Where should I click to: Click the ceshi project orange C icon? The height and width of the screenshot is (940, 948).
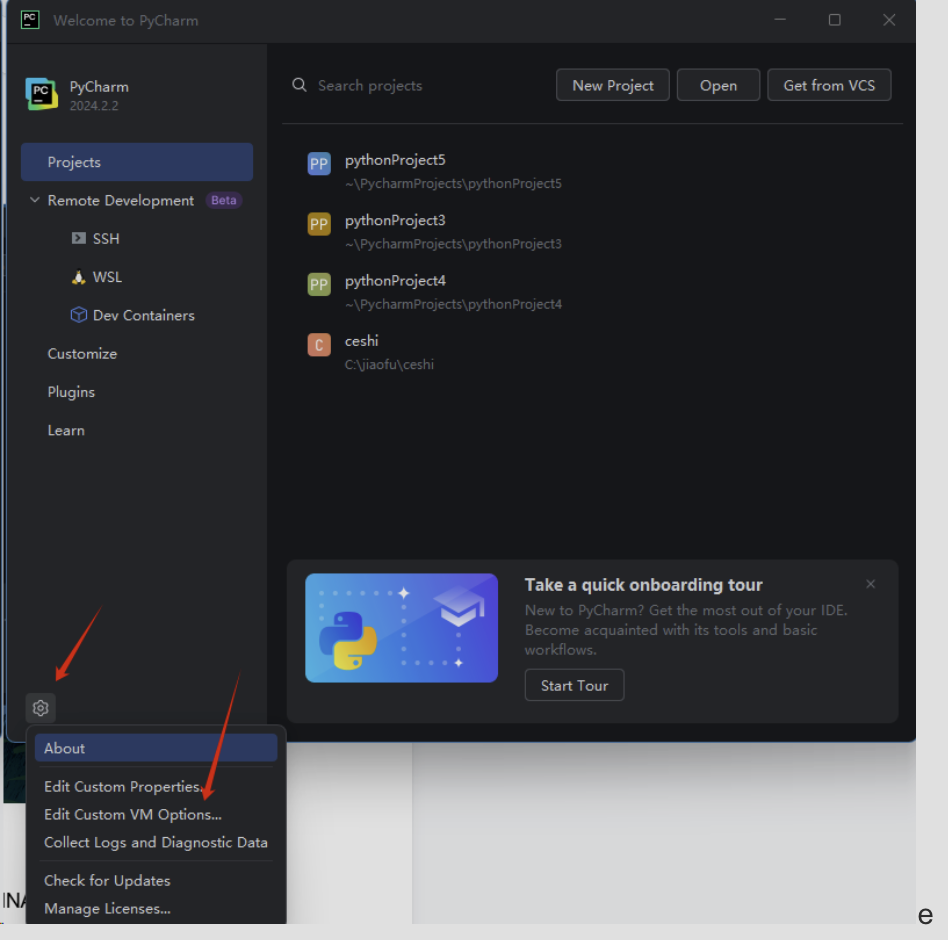(x=319, y=345)
